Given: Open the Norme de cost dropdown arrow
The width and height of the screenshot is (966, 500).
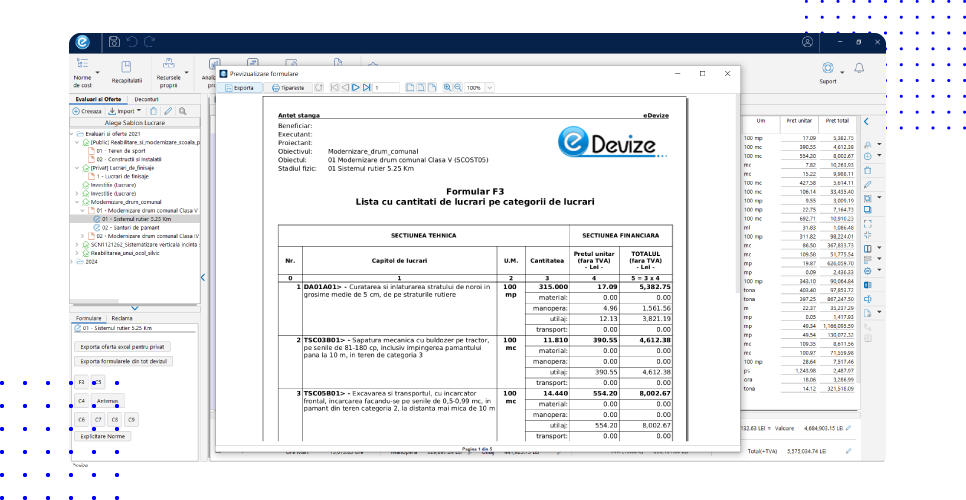Looking at the screenshot, I should pos(97,73).
